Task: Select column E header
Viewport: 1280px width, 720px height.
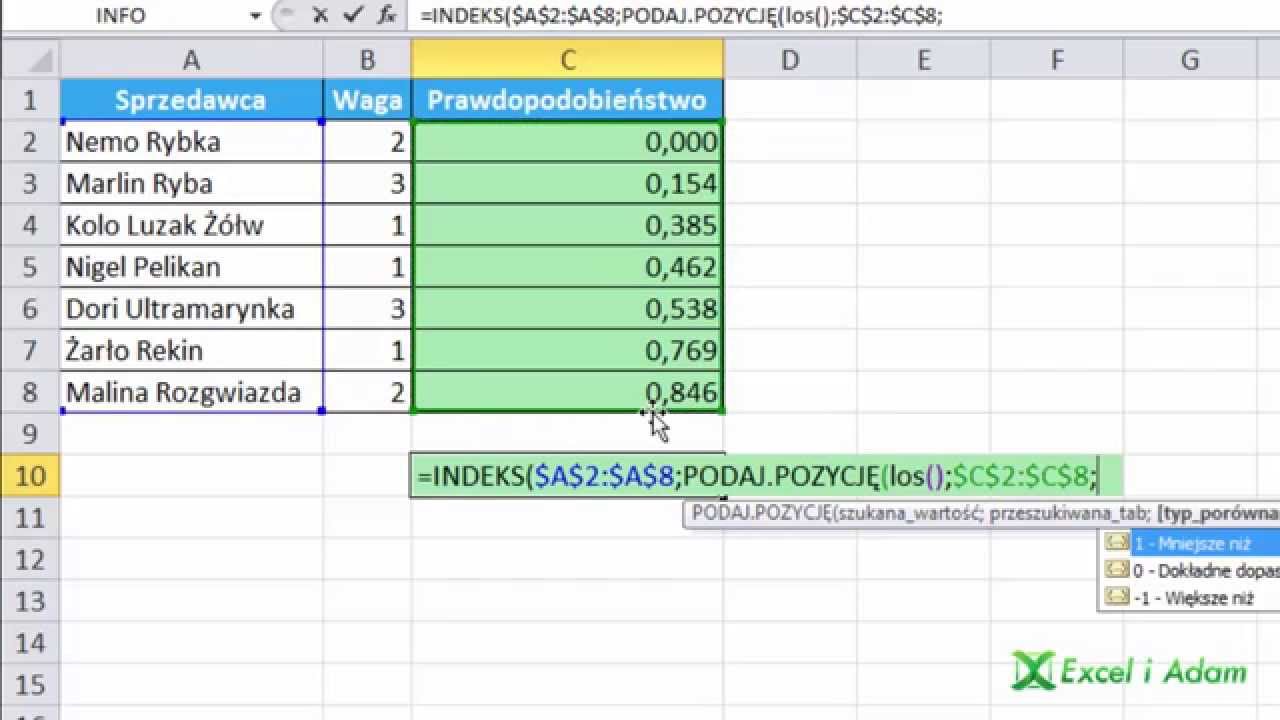Action: (923, 60)
